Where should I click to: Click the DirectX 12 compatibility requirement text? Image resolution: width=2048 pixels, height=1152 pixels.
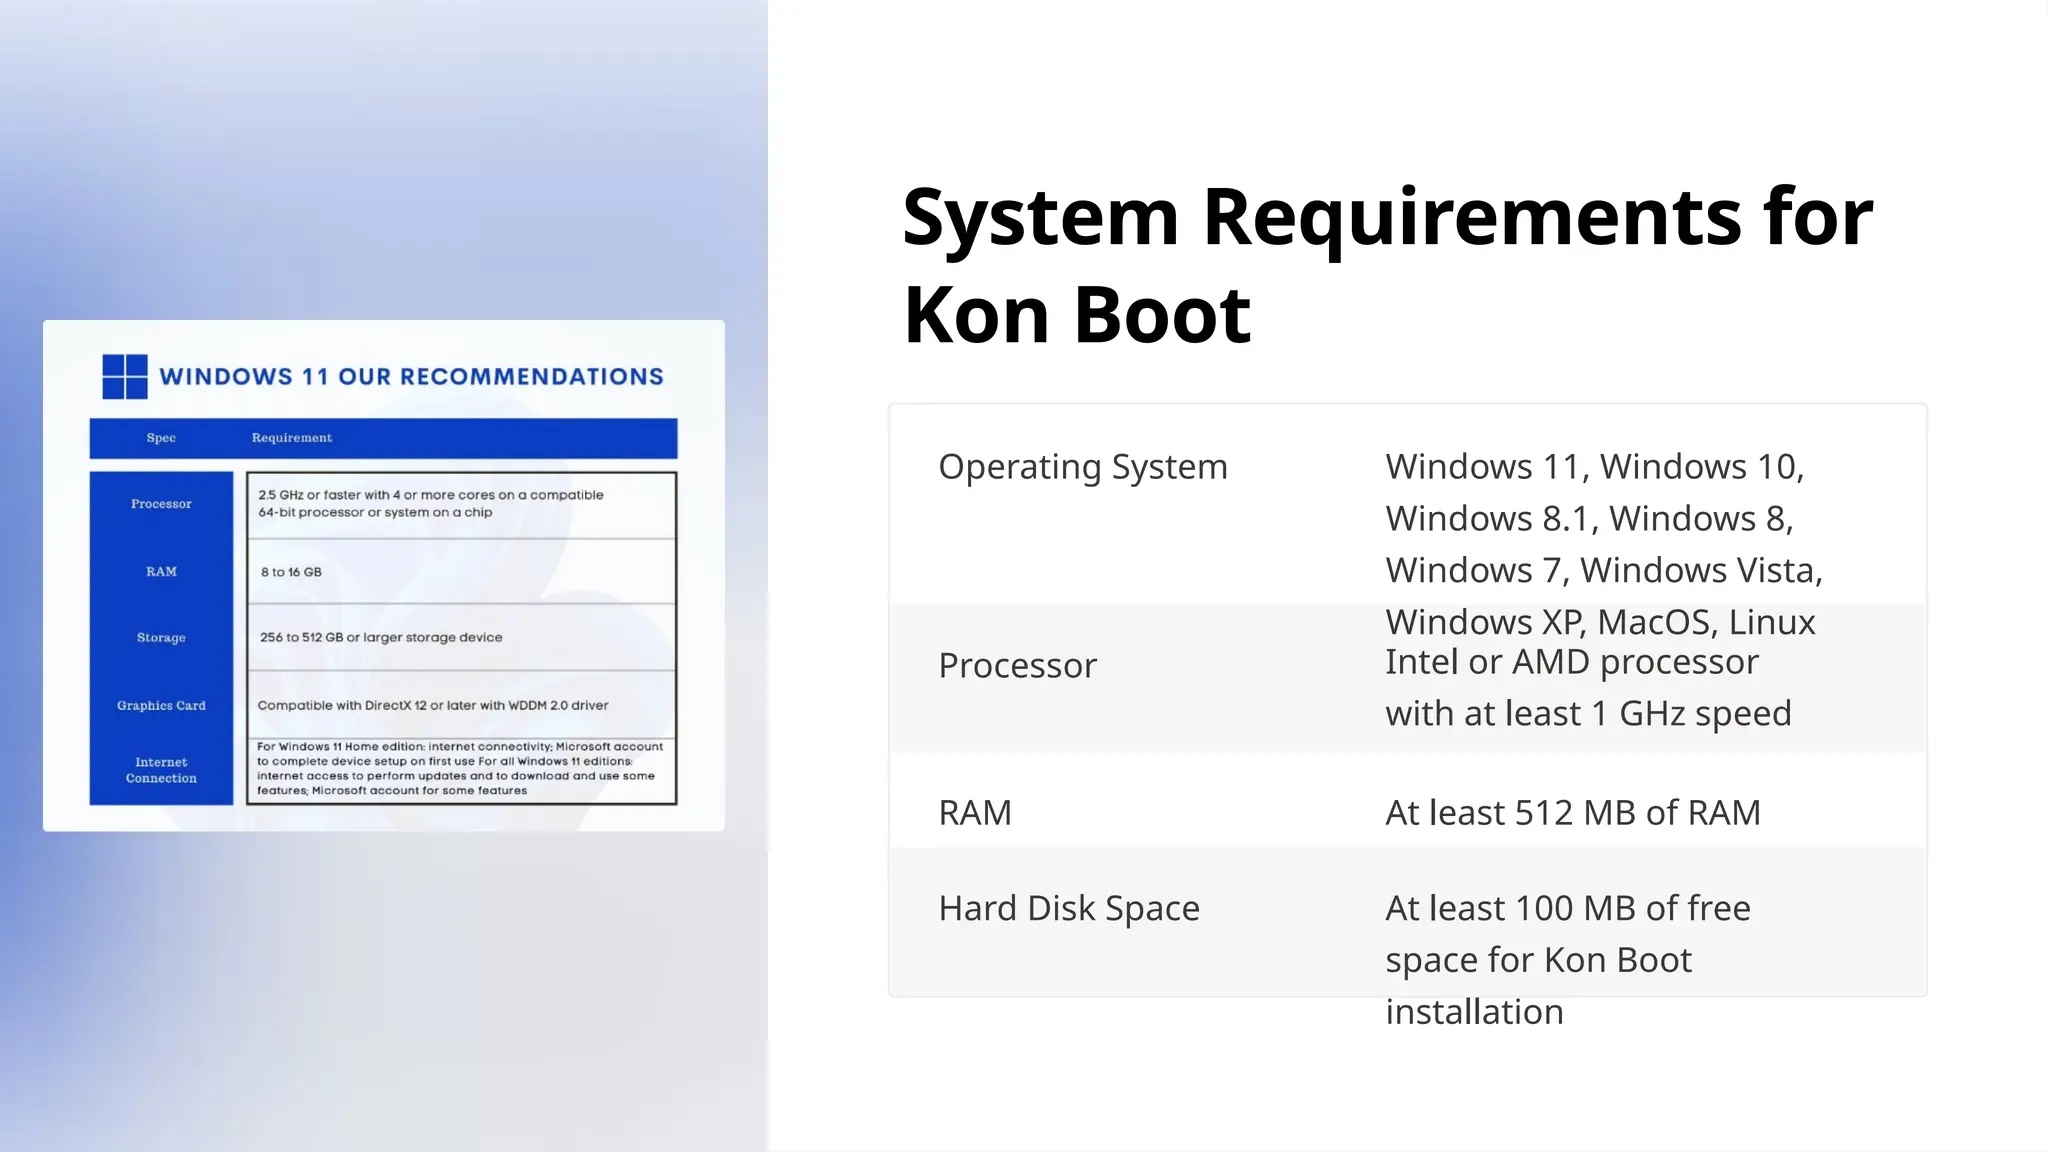click(433, 705)
